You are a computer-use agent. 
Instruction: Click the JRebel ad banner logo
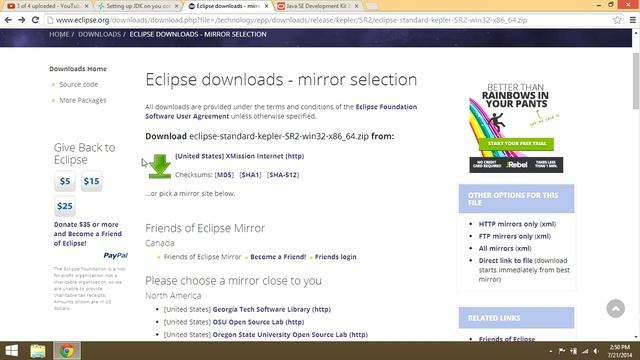517,165
